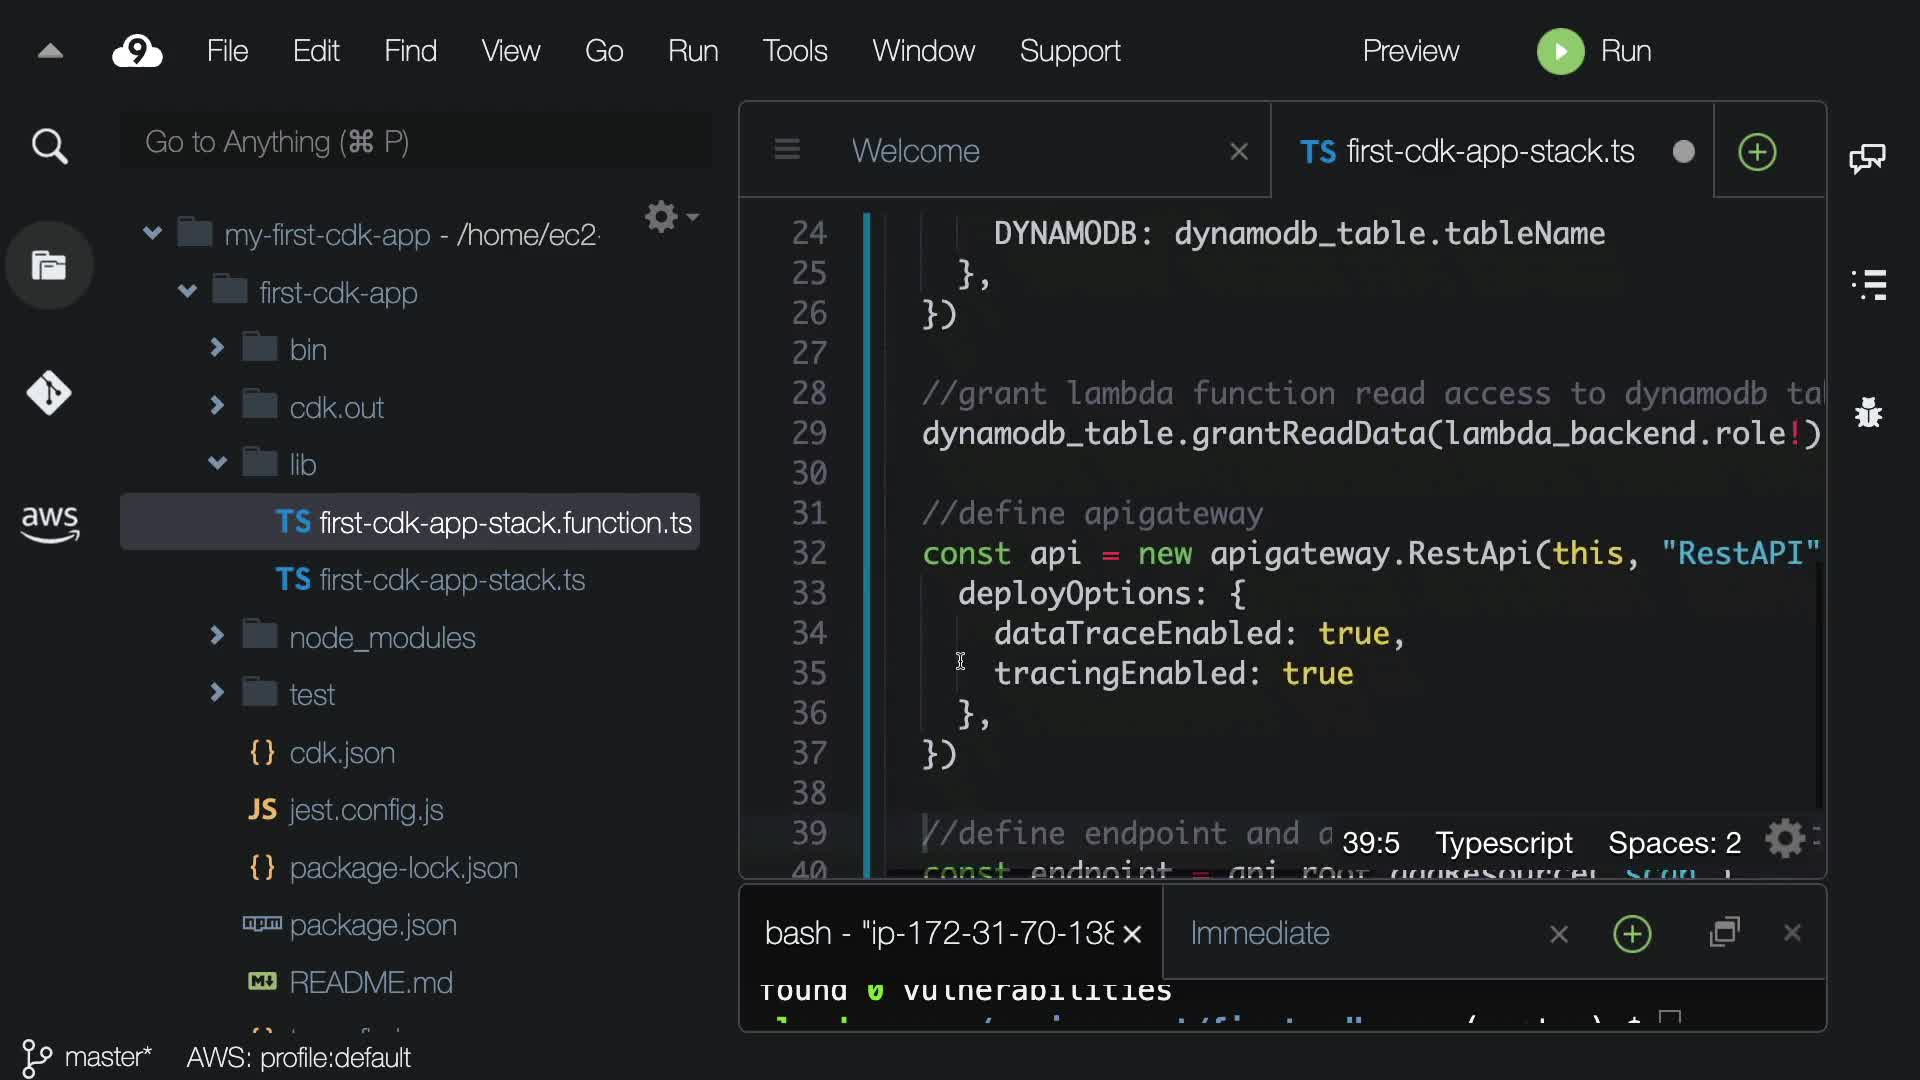Open first-cdk-app-stack.ts in file tree
1920x1080 pixels.
point(451,580)
